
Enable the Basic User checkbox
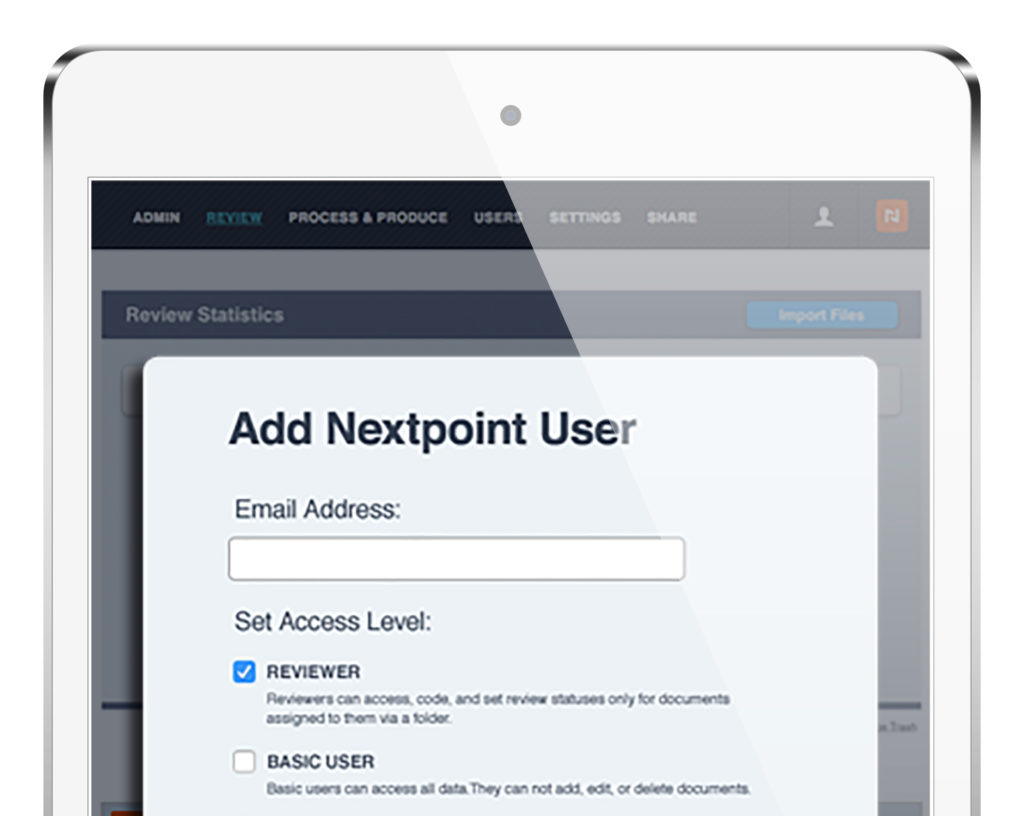tap(243, 761)
